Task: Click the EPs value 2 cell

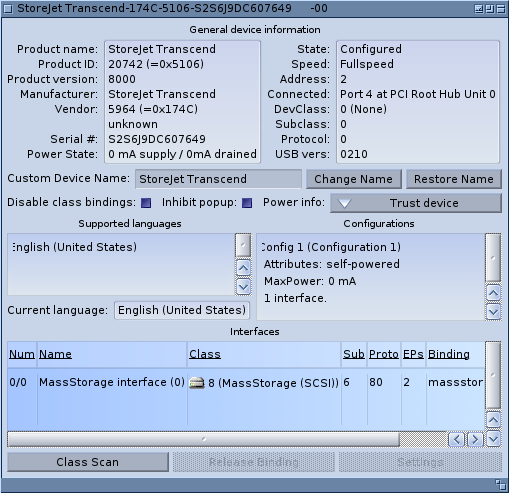Action: tap(406, 382)
